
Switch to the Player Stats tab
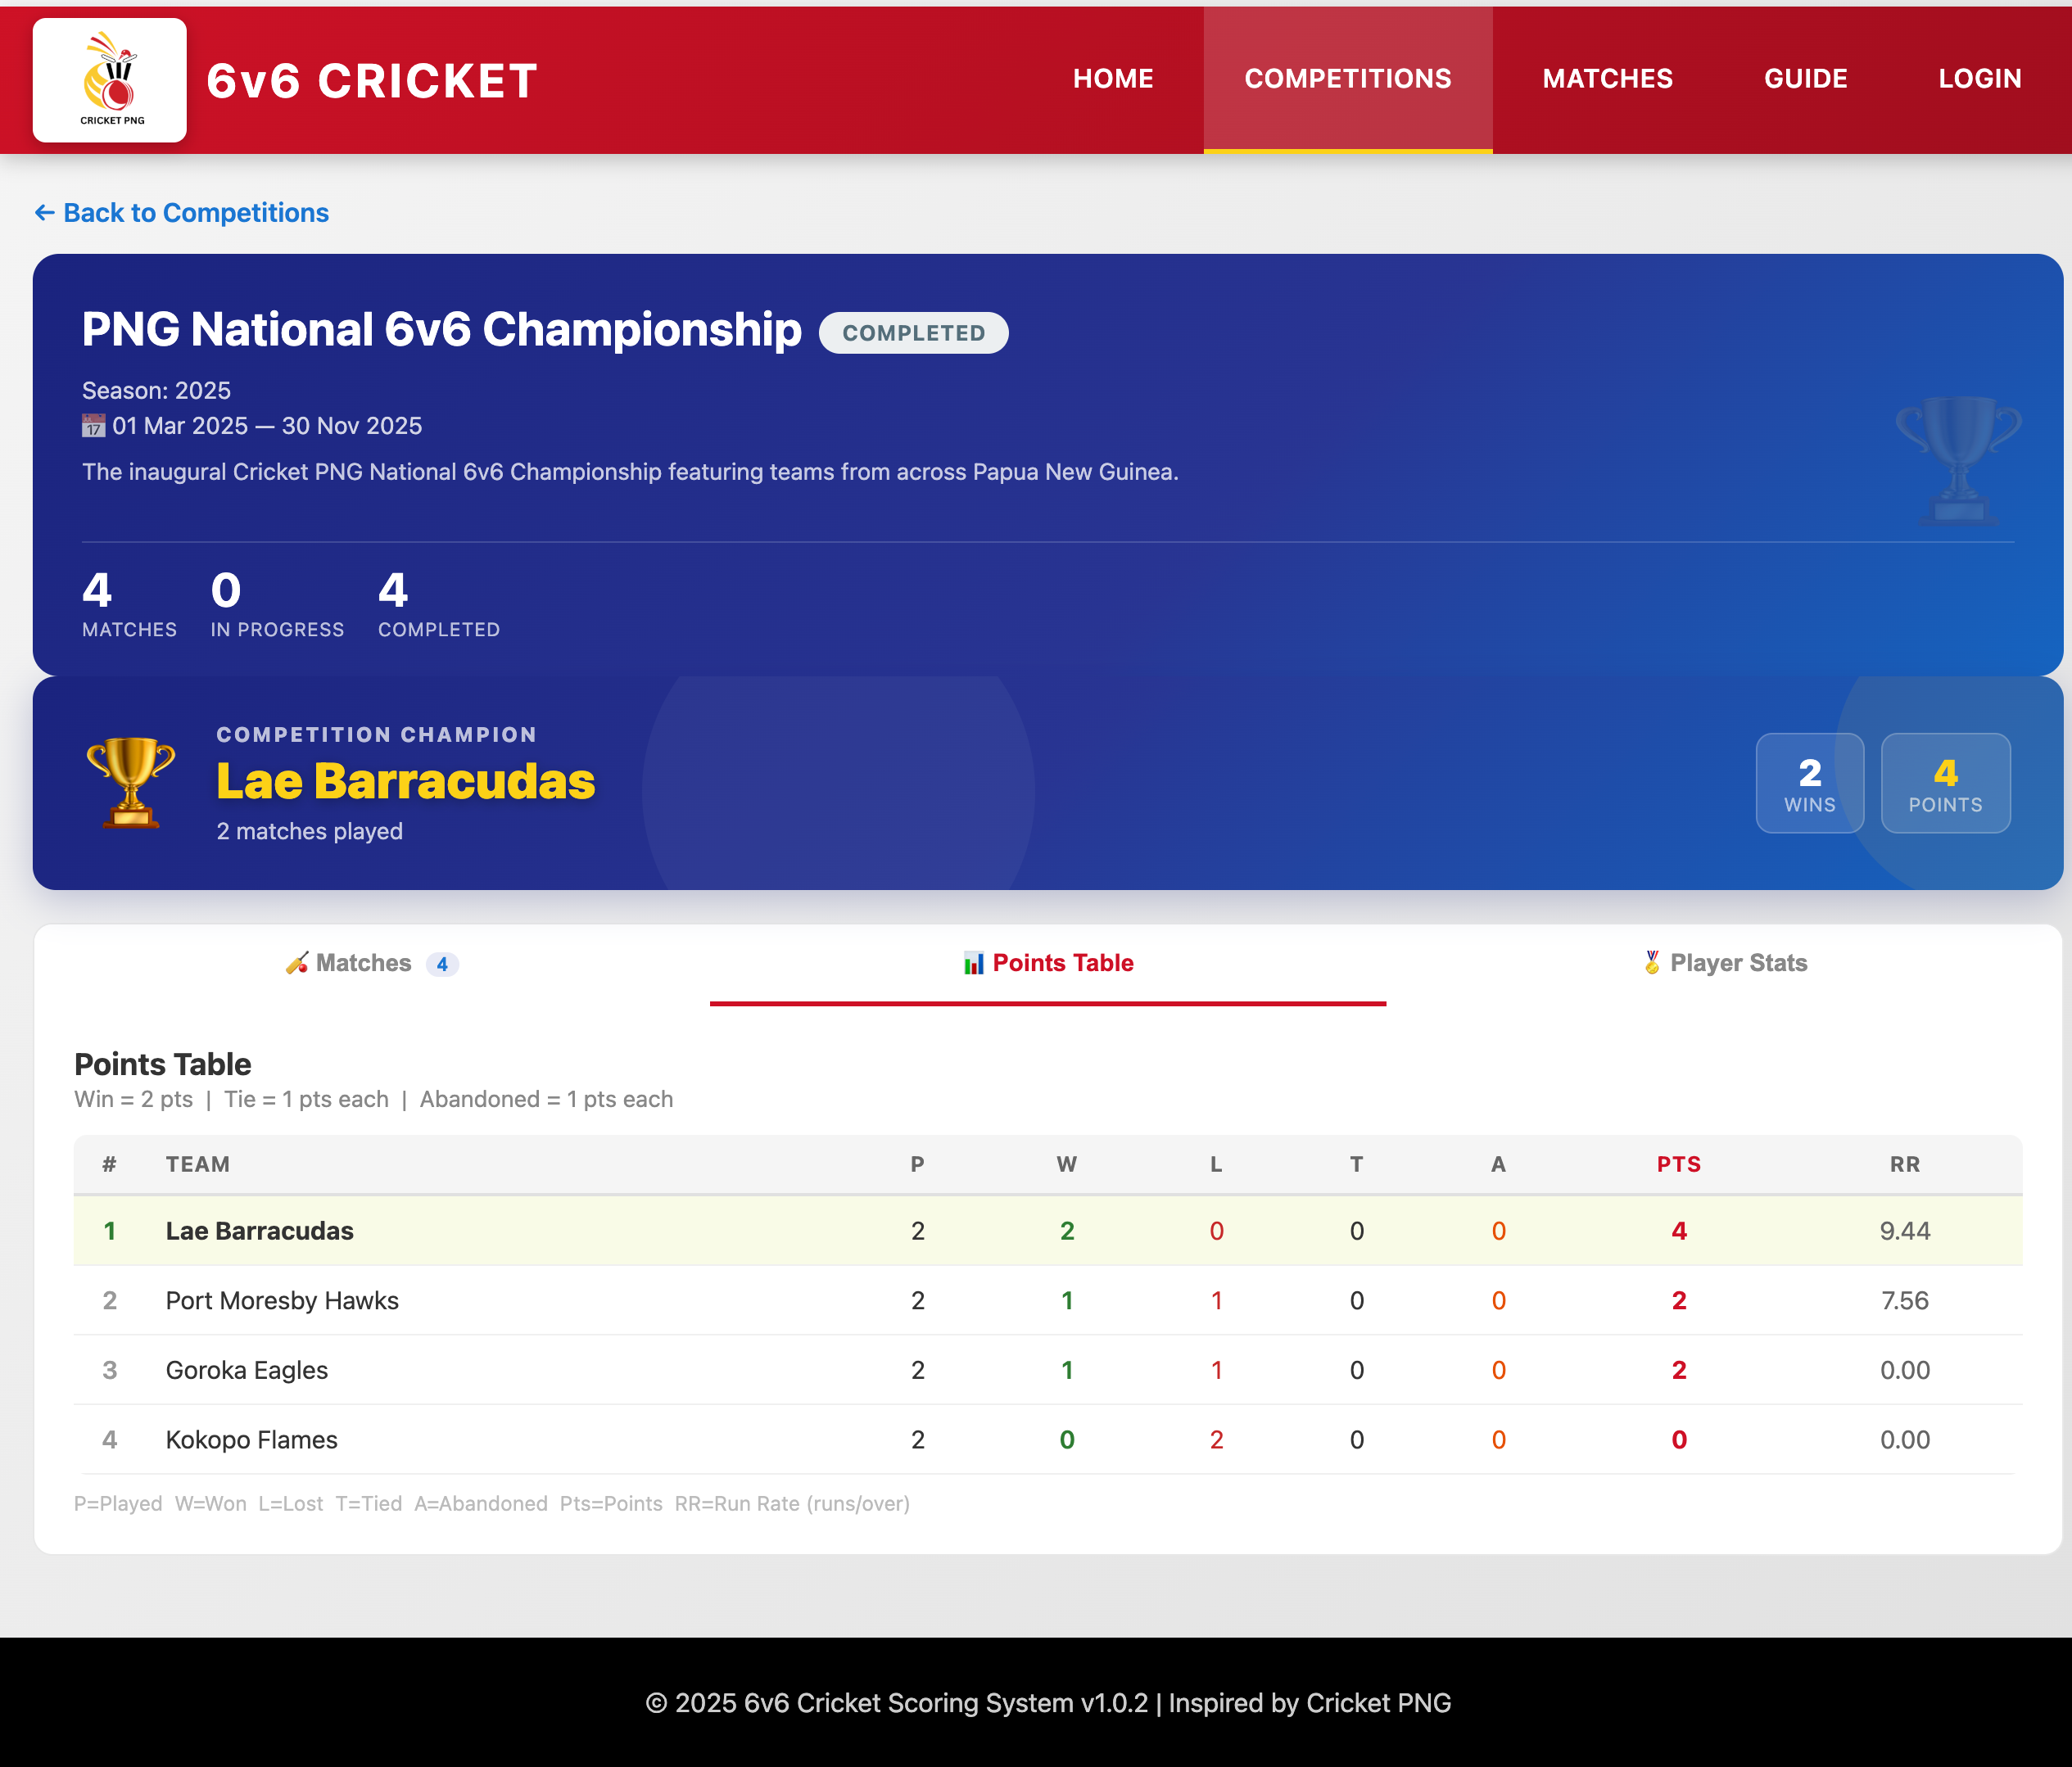click(x=1738, y=963)
